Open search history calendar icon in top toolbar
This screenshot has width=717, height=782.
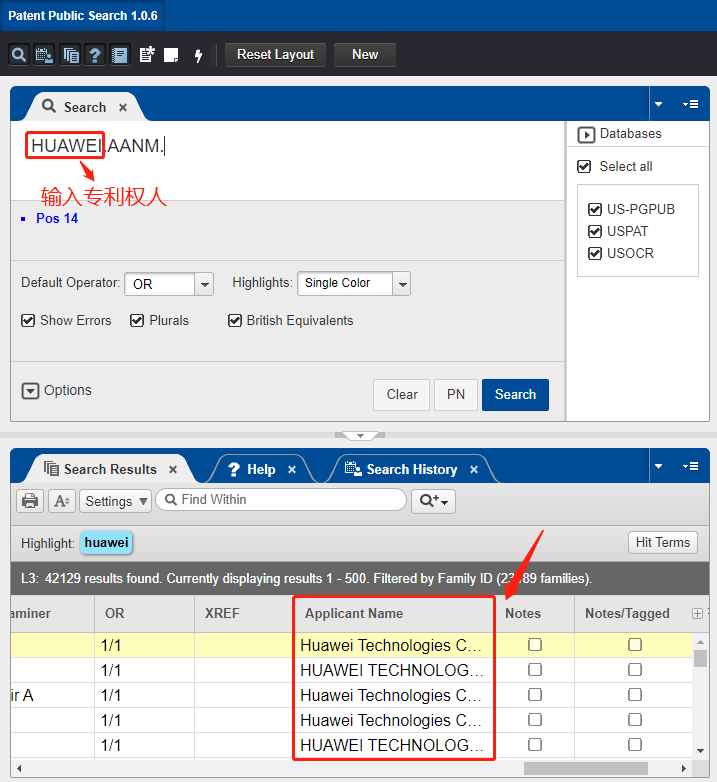pyautogui.click(x=44, y=55)
